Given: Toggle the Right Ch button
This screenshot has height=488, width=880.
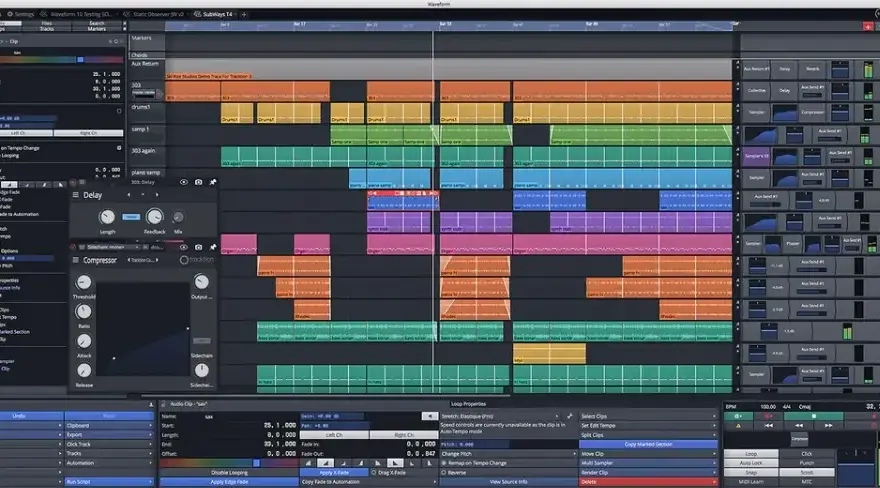Looking at the screenshot, I should coord(404,435).
